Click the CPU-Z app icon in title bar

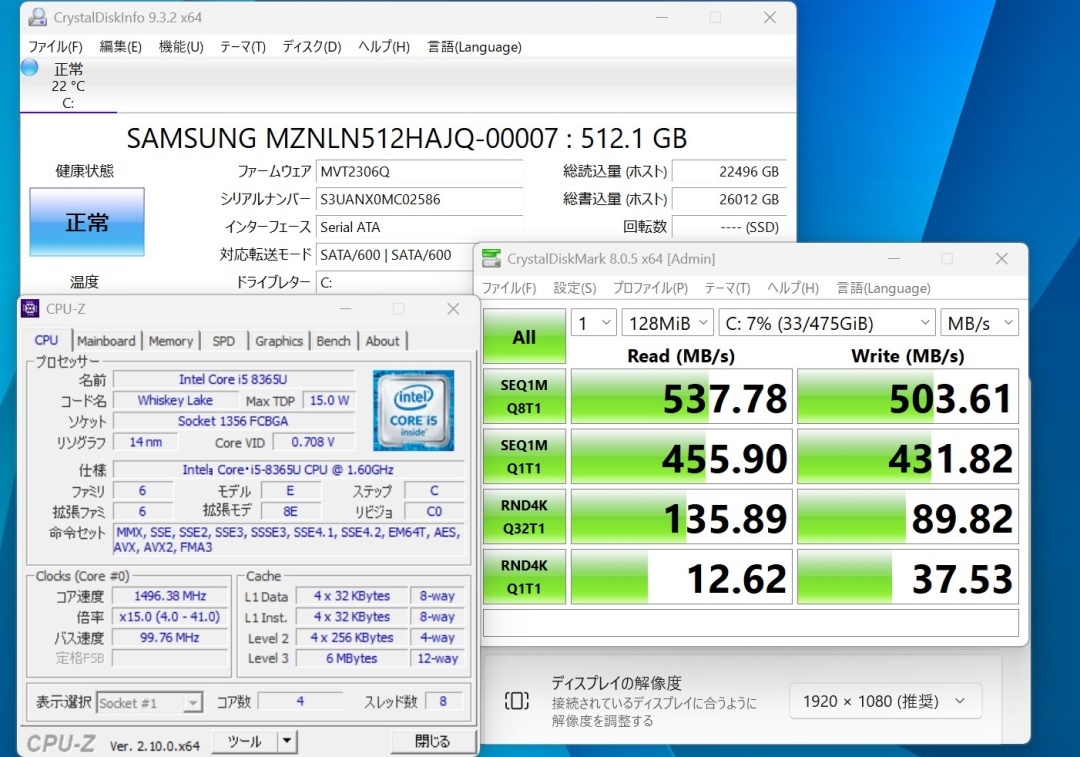[x=30, y=309]
